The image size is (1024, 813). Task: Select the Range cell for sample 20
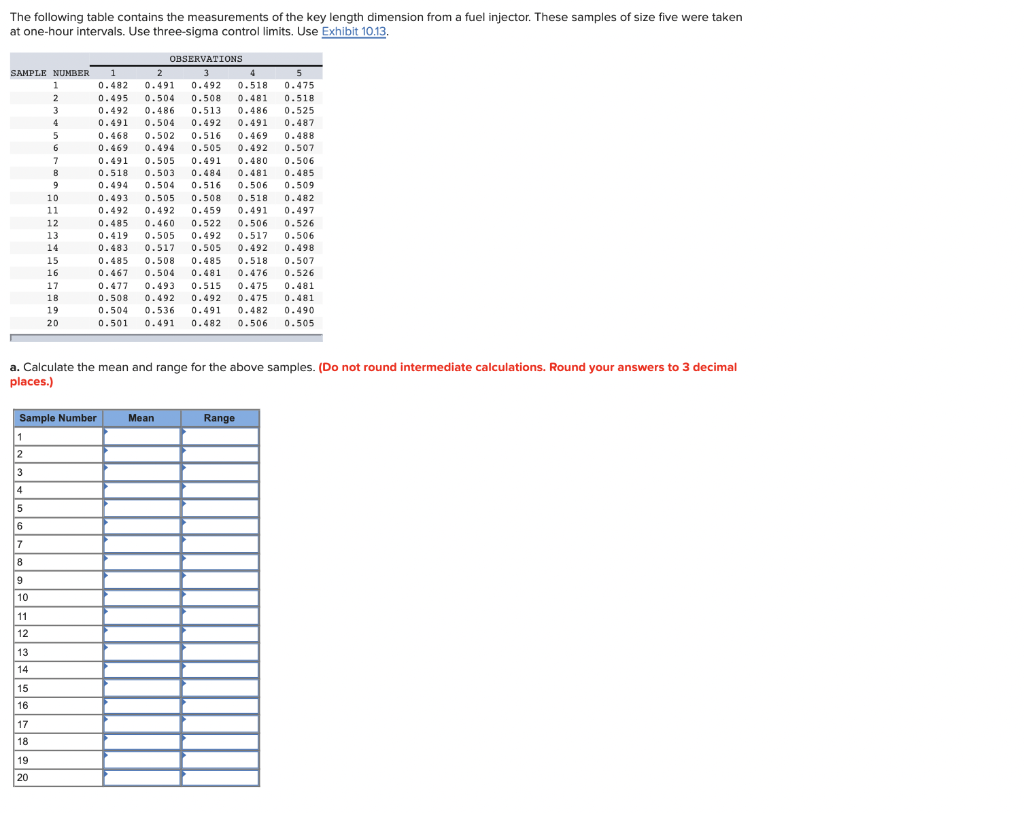click(x=219, y=778)
